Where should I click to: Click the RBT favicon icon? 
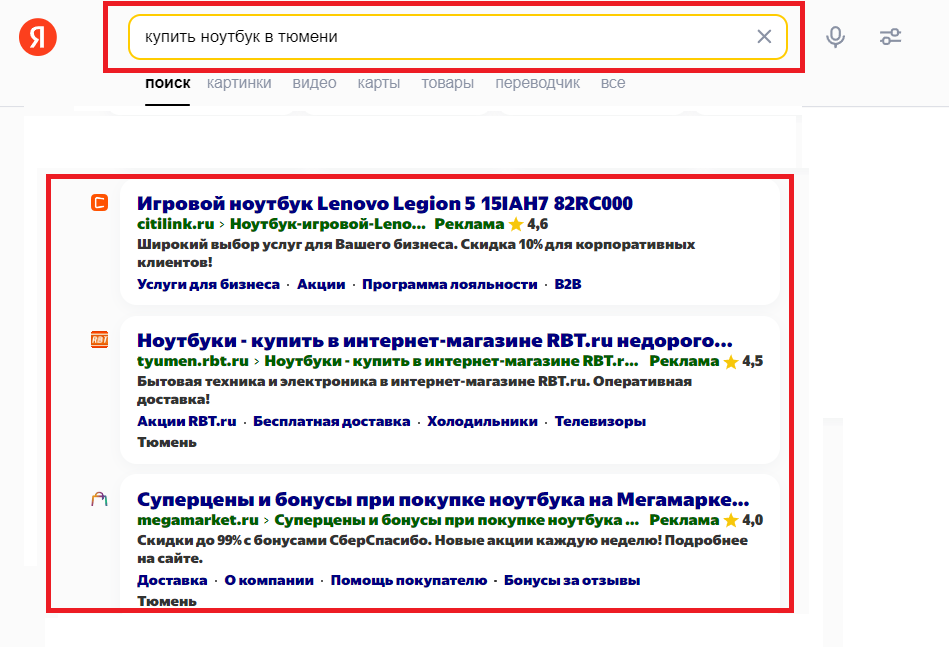[99, 340]
